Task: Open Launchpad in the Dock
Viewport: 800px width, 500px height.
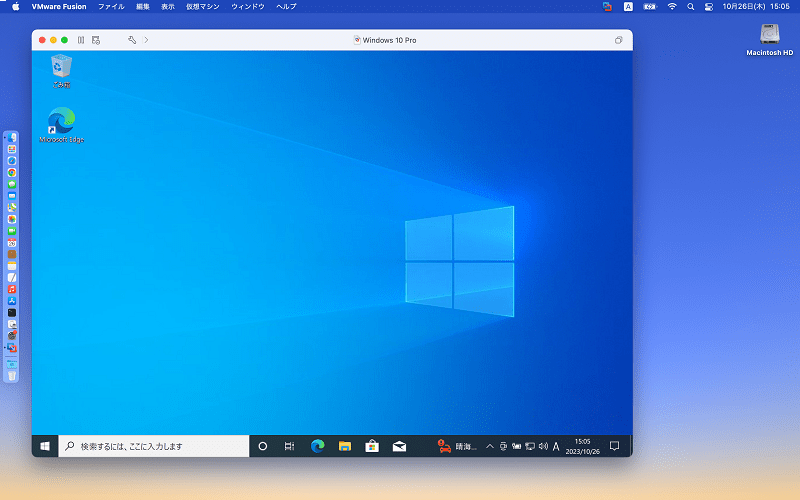Action: (12, 149)
